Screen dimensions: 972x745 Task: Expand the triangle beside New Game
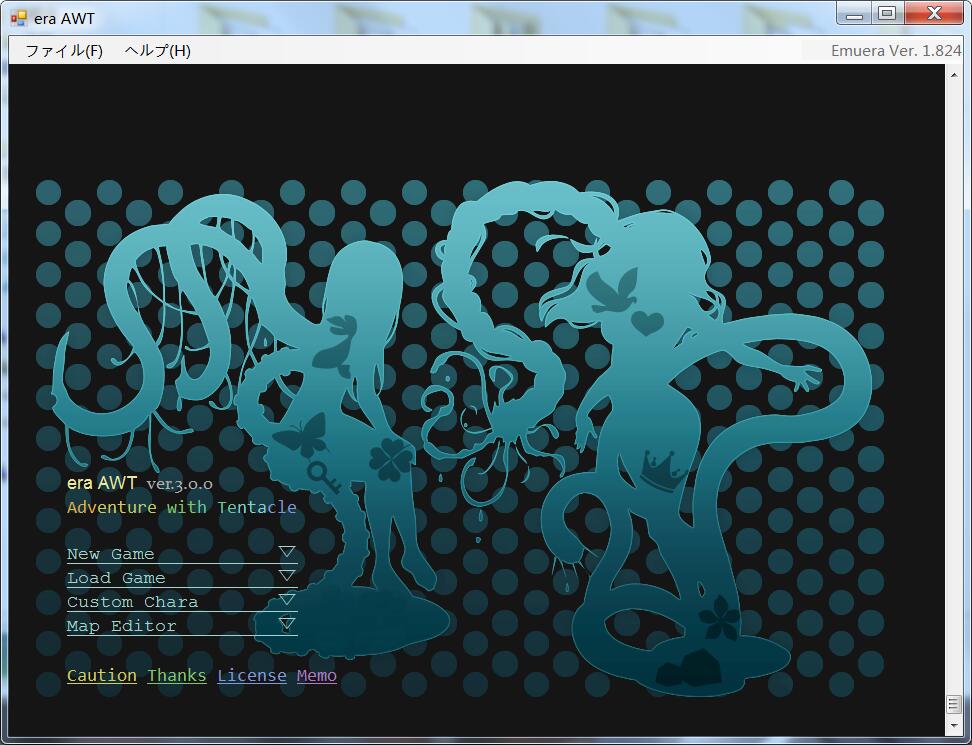[286, 552]
